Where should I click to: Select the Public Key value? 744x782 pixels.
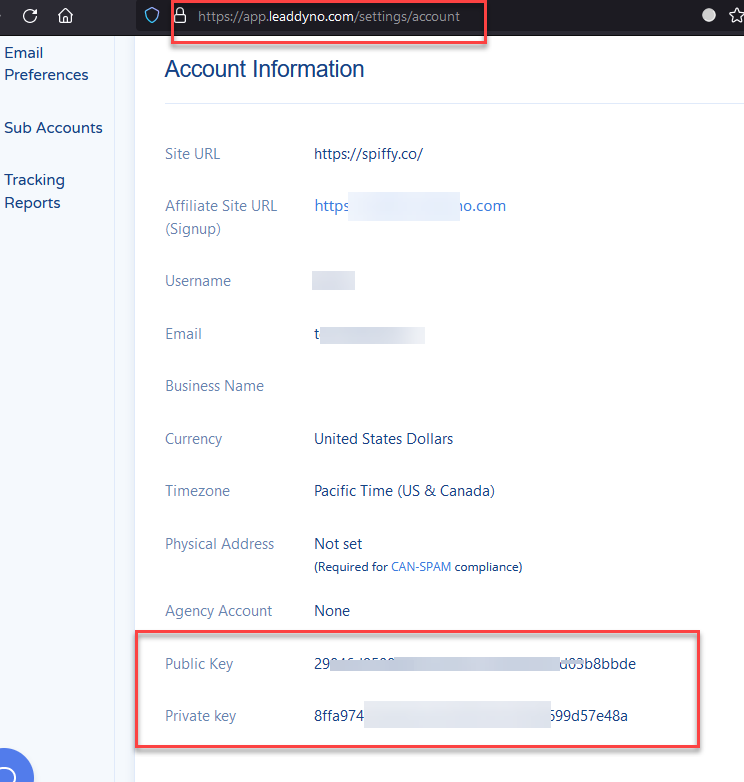pos(475,664)
